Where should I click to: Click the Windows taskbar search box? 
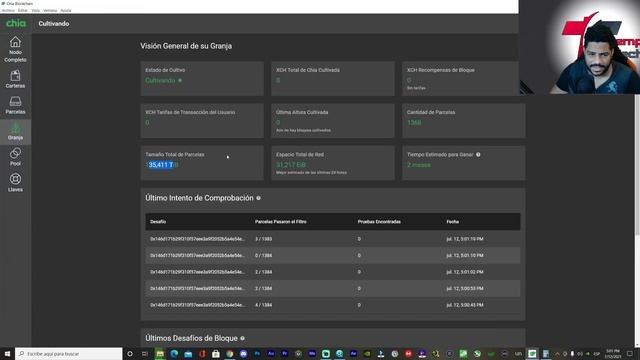(x=69, y=354)
